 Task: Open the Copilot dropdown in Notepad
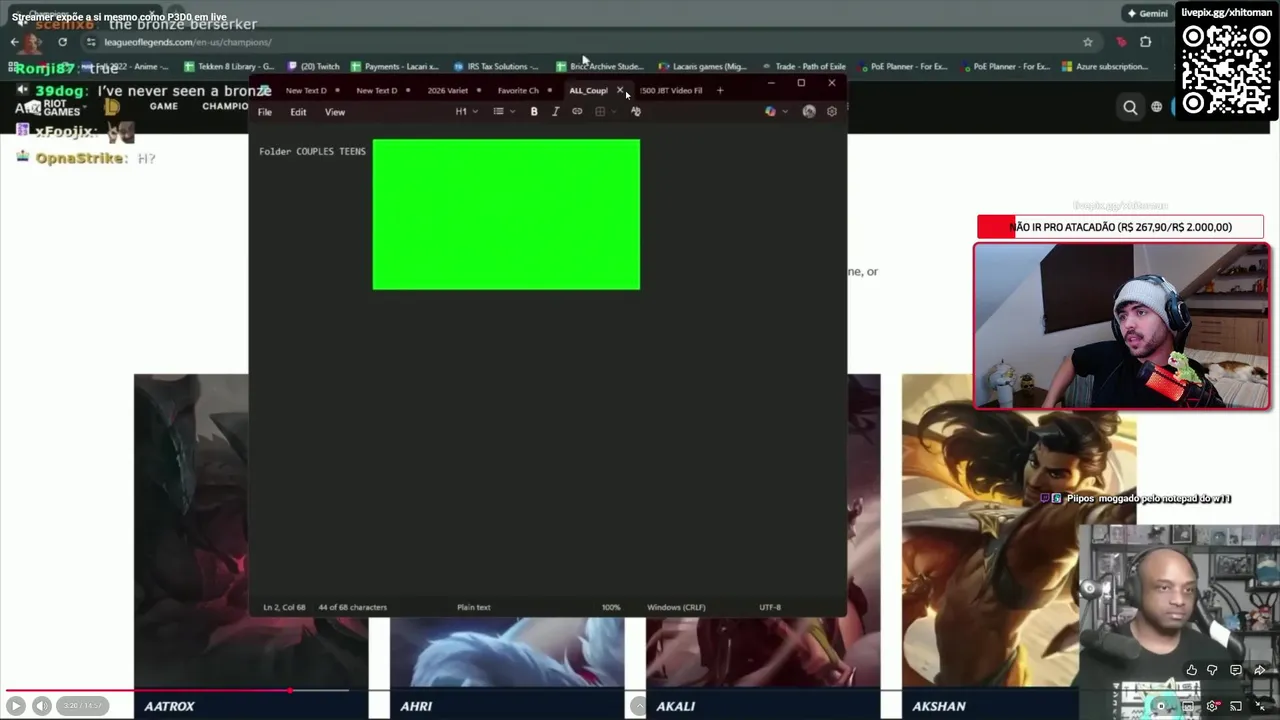pyautogui.click(x=775, y=112)
